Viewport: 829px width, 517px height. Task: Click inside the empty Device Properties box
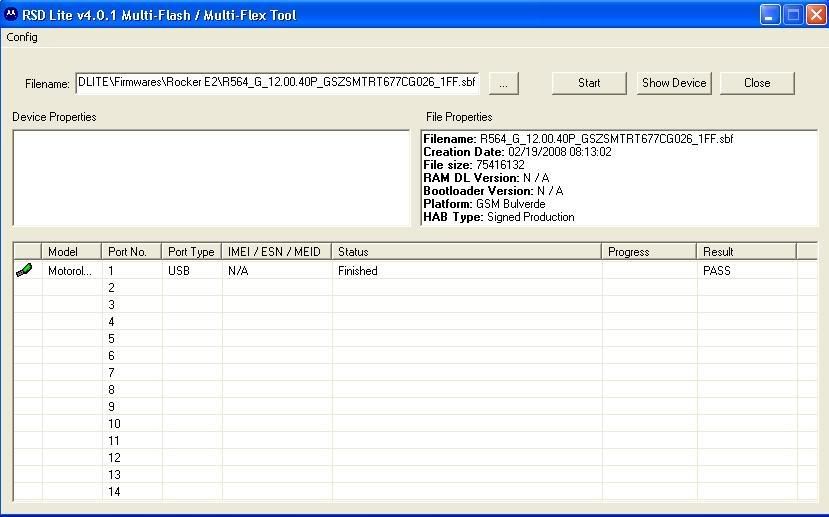(x=211, y=178)
